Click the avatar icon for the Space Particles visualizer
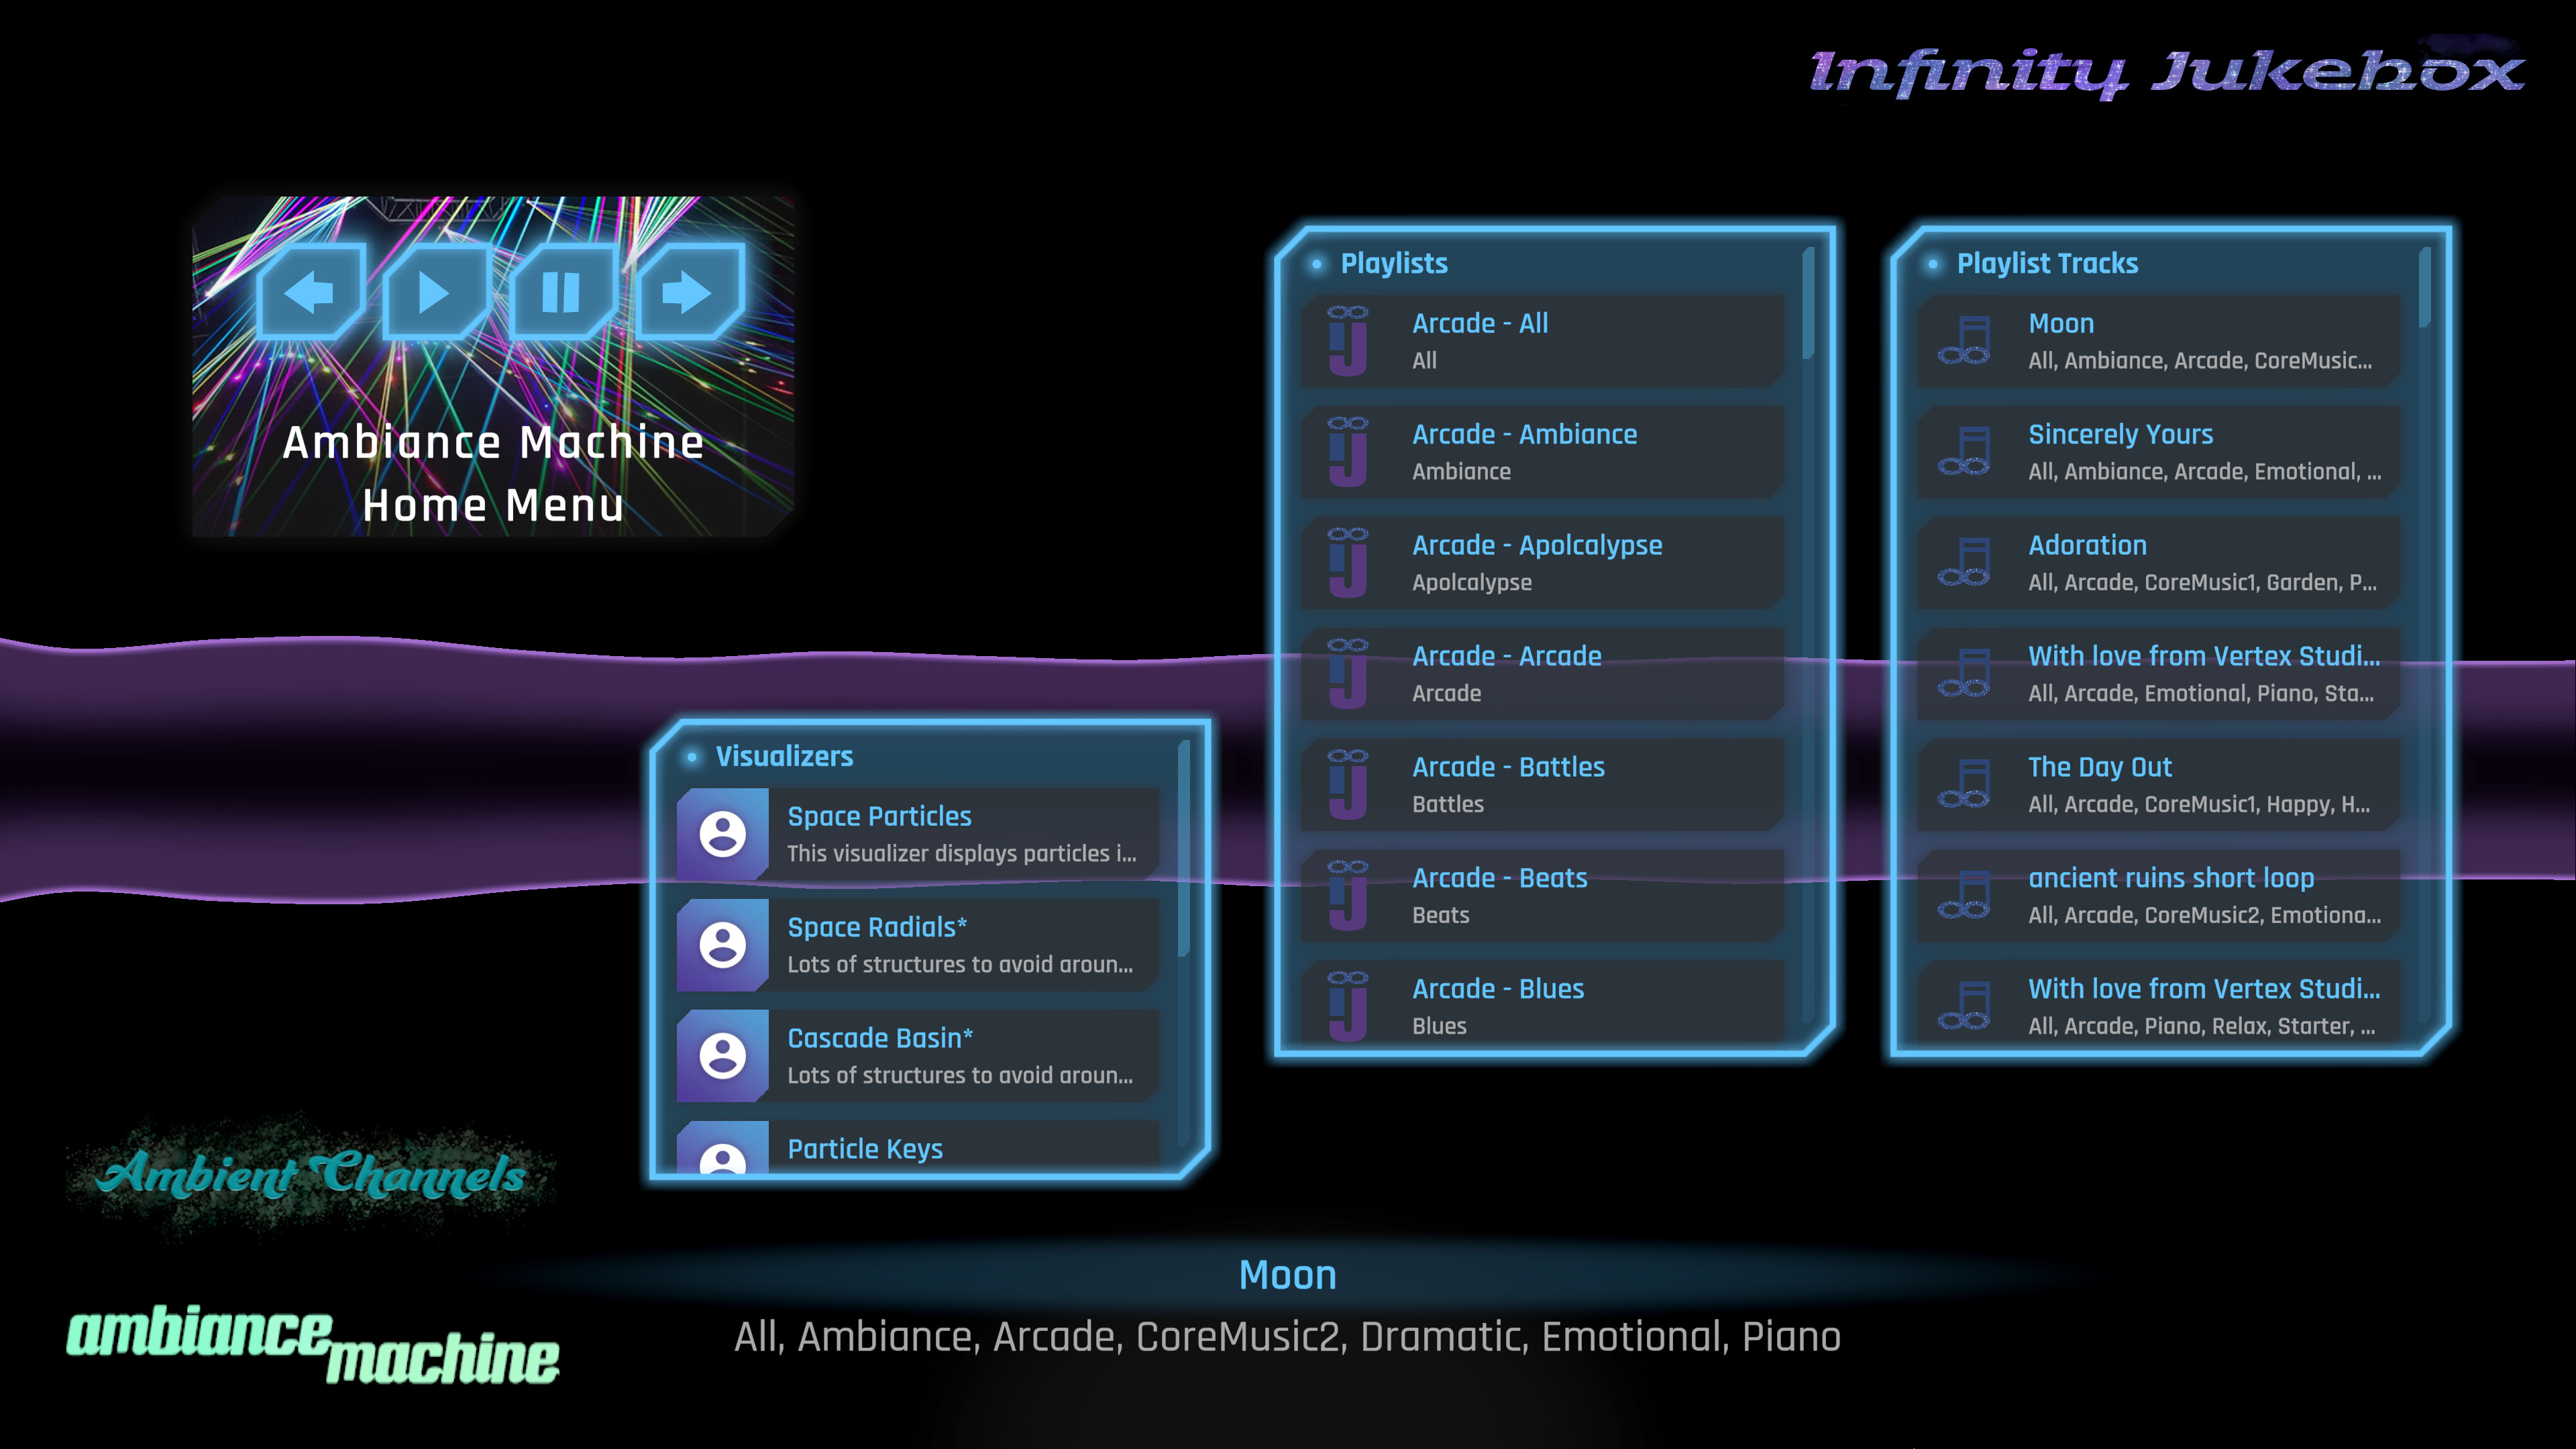 click(x=723, y=833)
